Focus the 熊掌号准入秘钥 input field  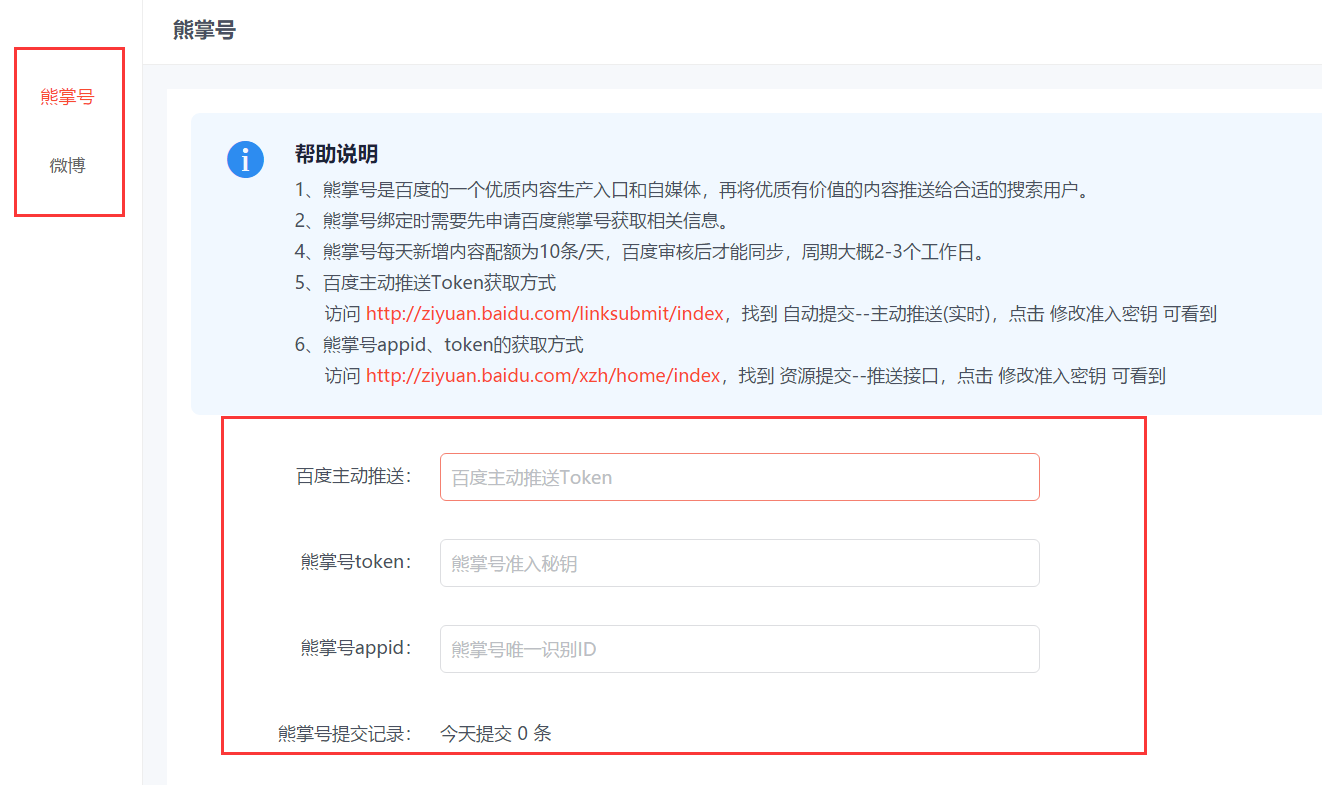coord(740,563)
